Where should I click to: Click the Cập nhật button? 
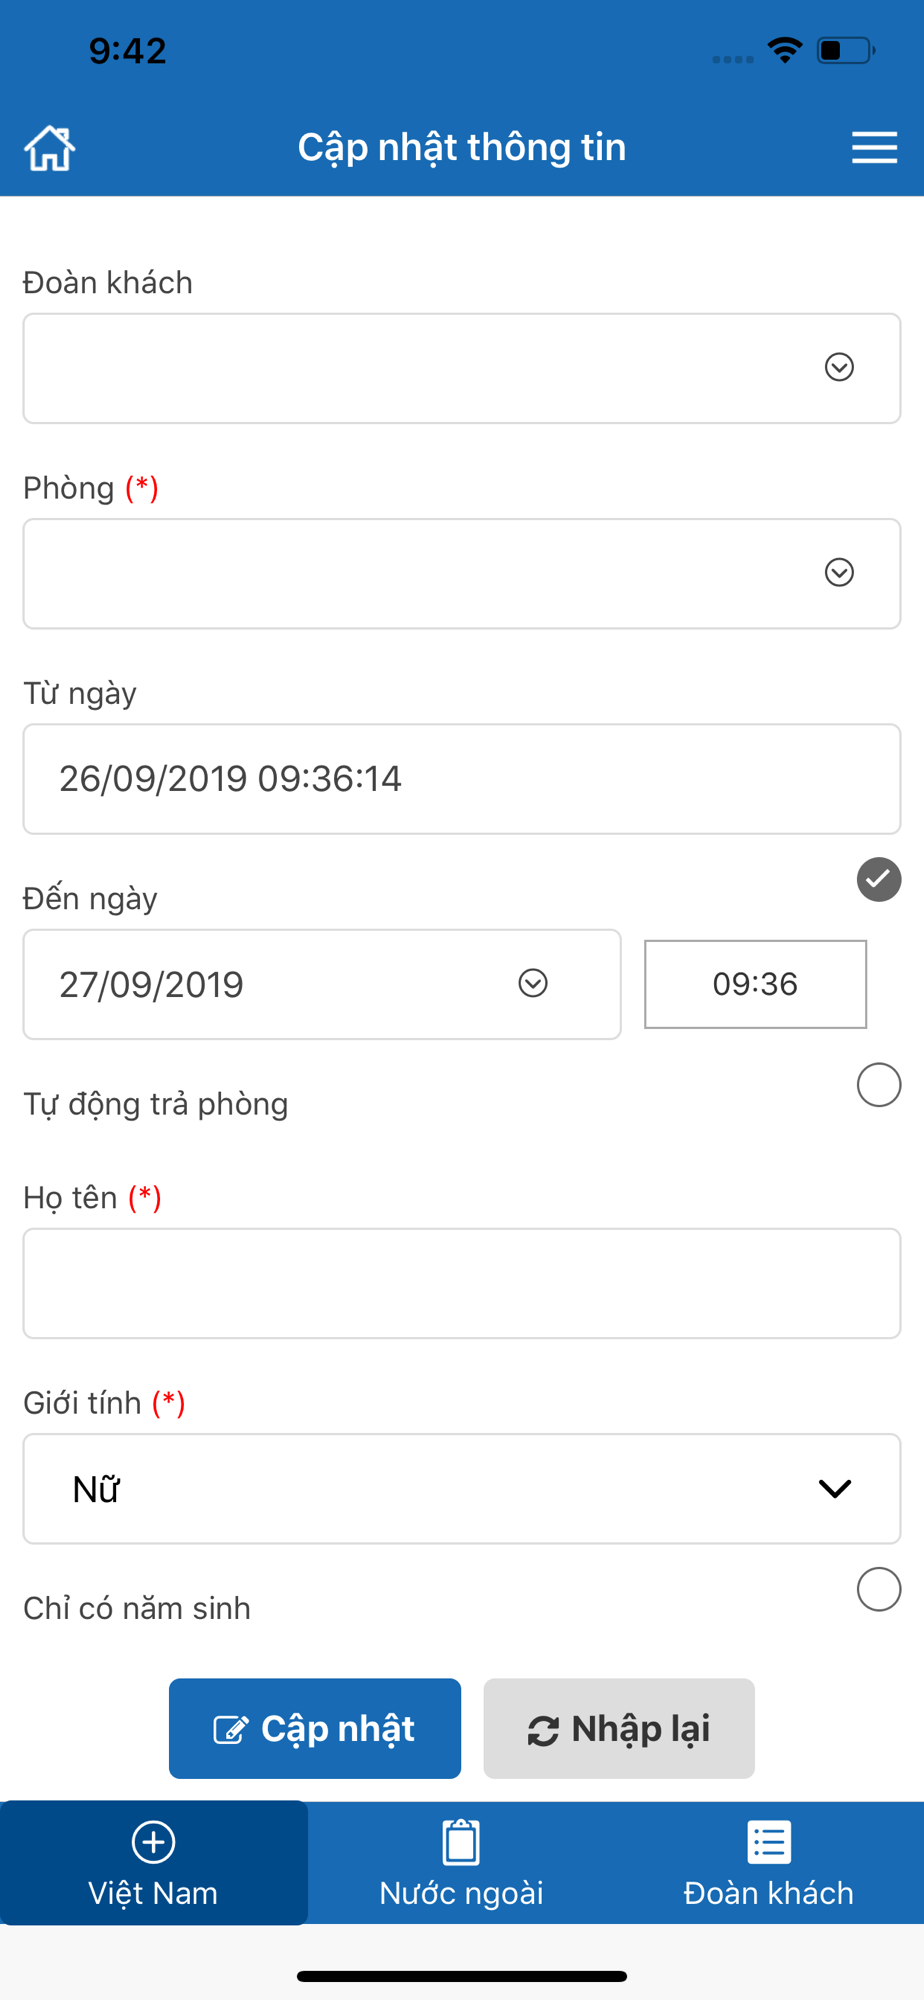(x=315, y=1728)
